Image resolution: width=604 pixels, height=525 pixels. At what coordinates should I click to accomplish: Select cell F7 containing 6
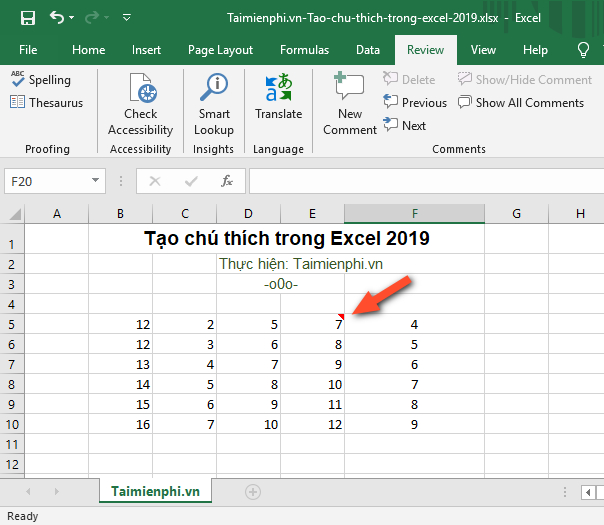414,364
